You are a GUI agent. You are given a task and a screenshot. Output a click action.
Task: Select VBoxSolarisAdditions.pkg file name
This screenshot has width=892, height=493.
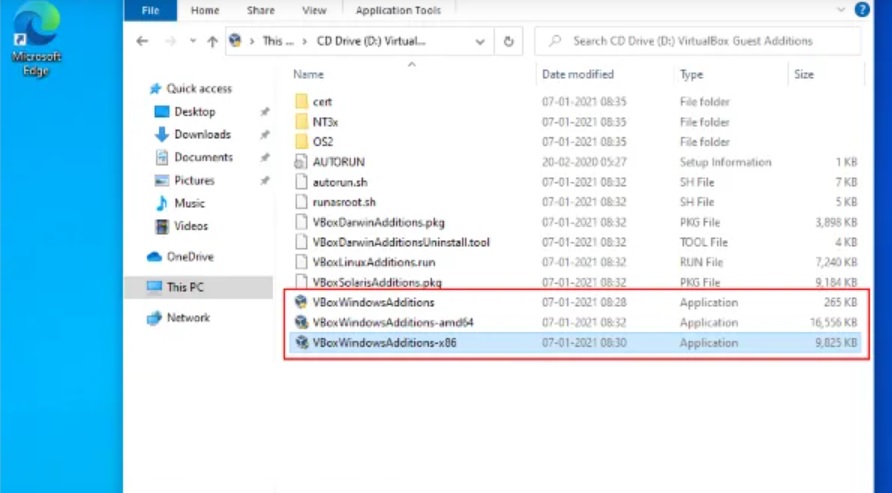(377, 283)
